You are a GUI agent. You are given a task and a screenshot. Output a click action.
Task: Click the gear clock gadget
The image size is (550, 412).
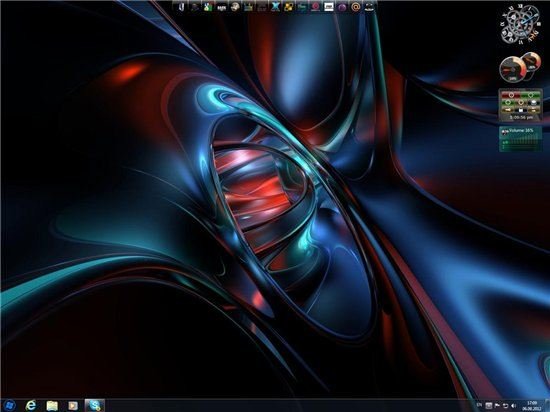click(520, 25)
